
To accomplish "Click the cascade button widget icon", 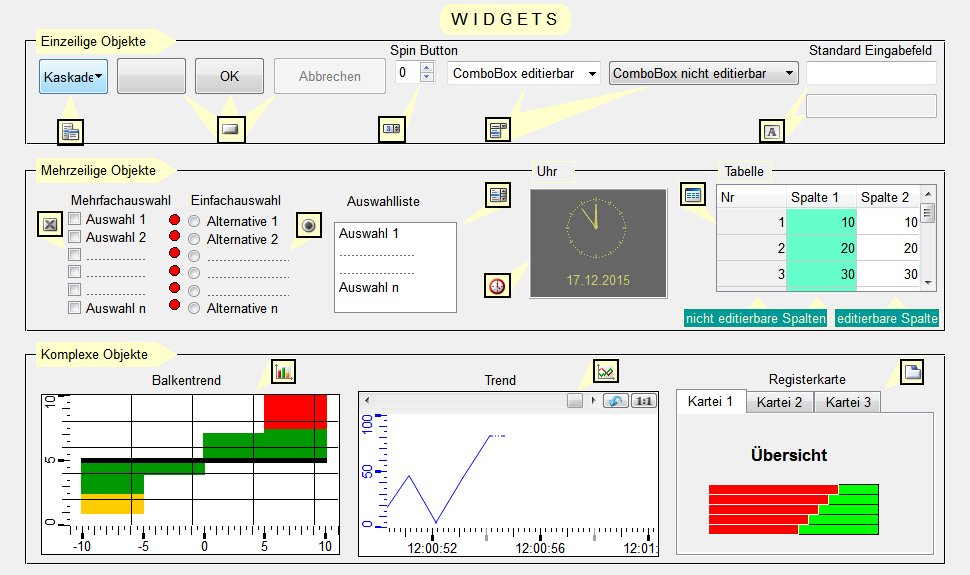I will (x=70, y=130).
